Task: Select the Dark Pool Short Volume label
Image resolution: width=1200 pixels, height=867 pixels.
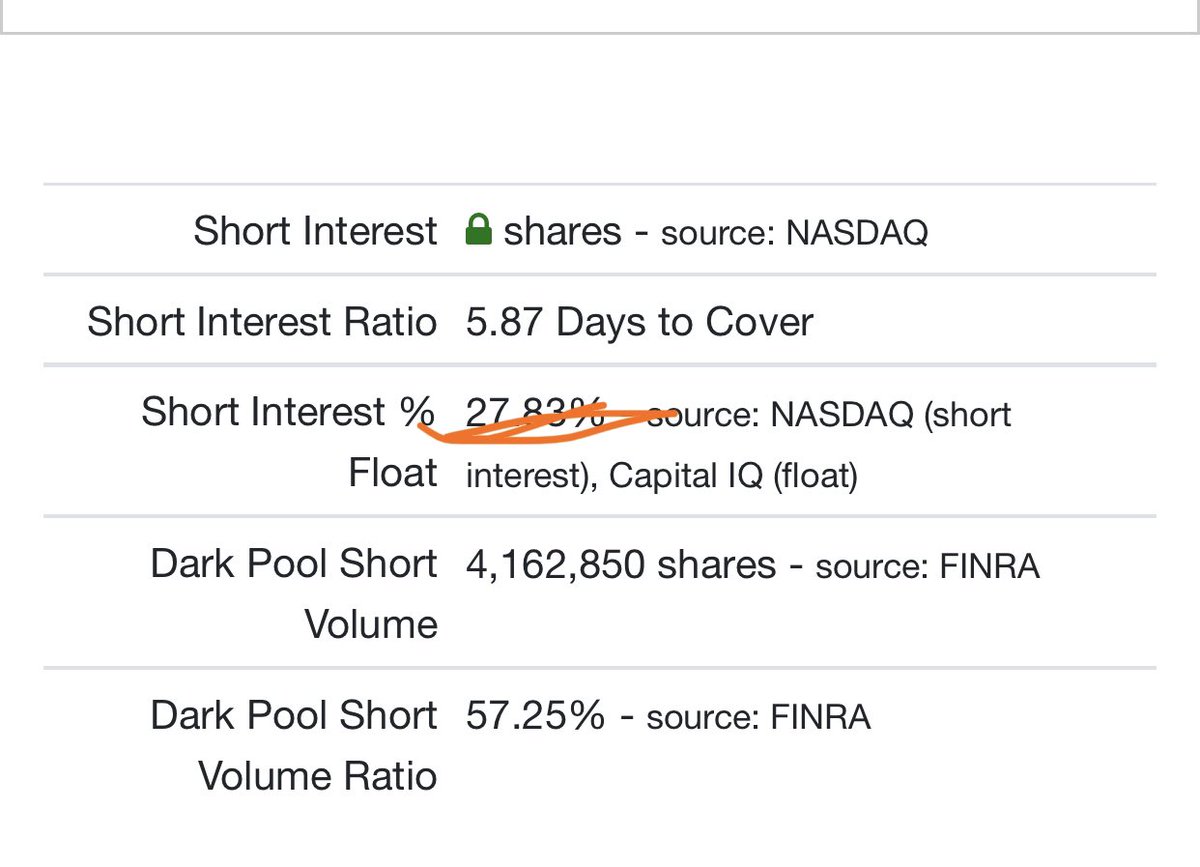Action: (294, 594)
